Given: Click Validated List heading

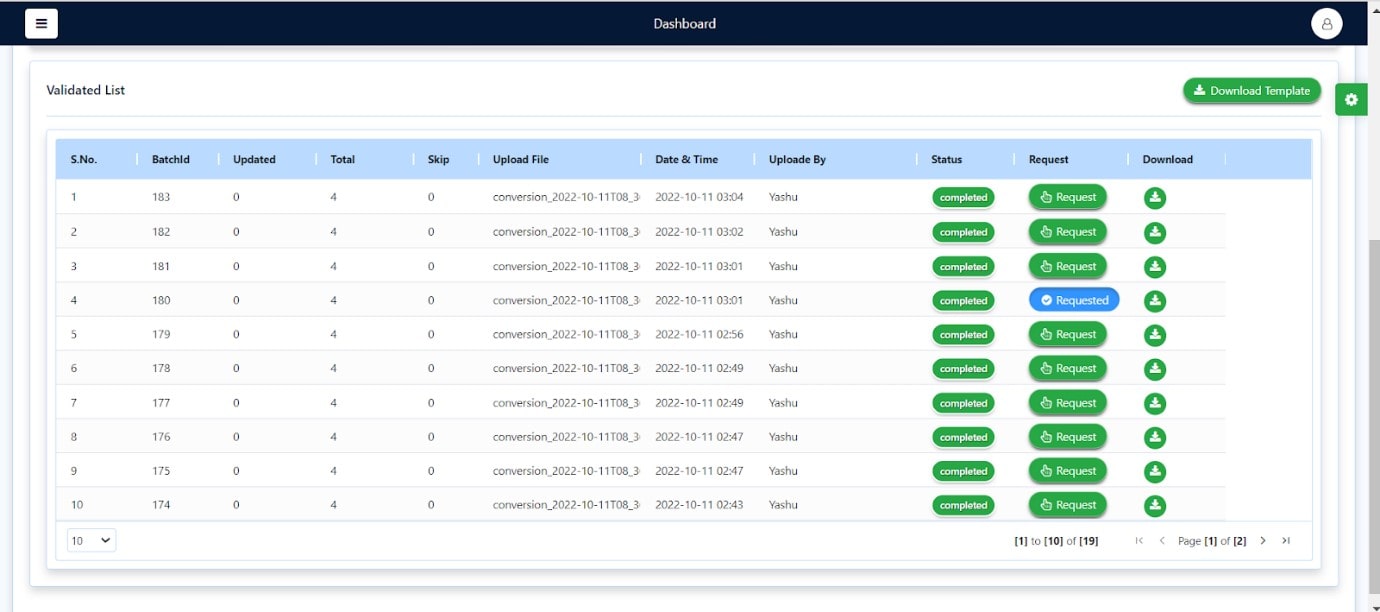Looking at the screenshot, I should (86, 90).
